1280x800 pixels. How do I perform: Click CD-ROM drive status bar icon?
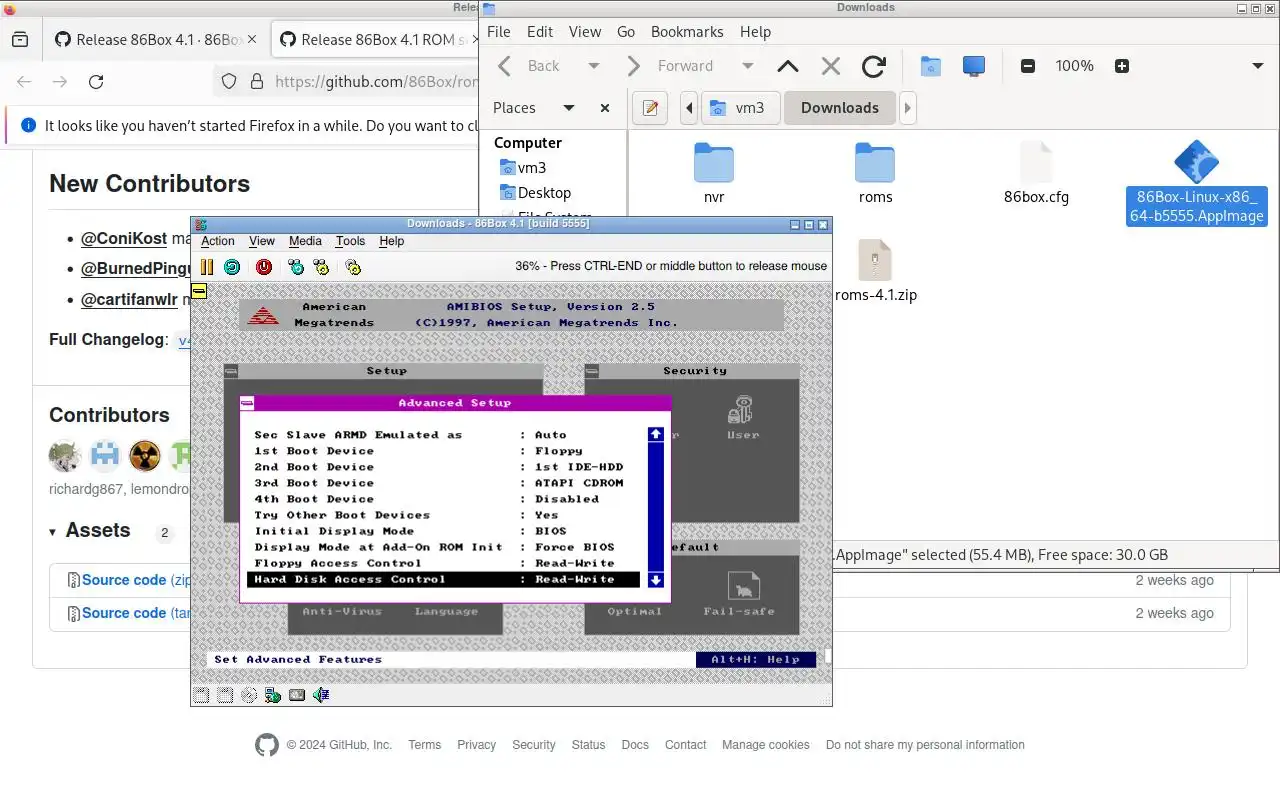[x=249, y=695]
